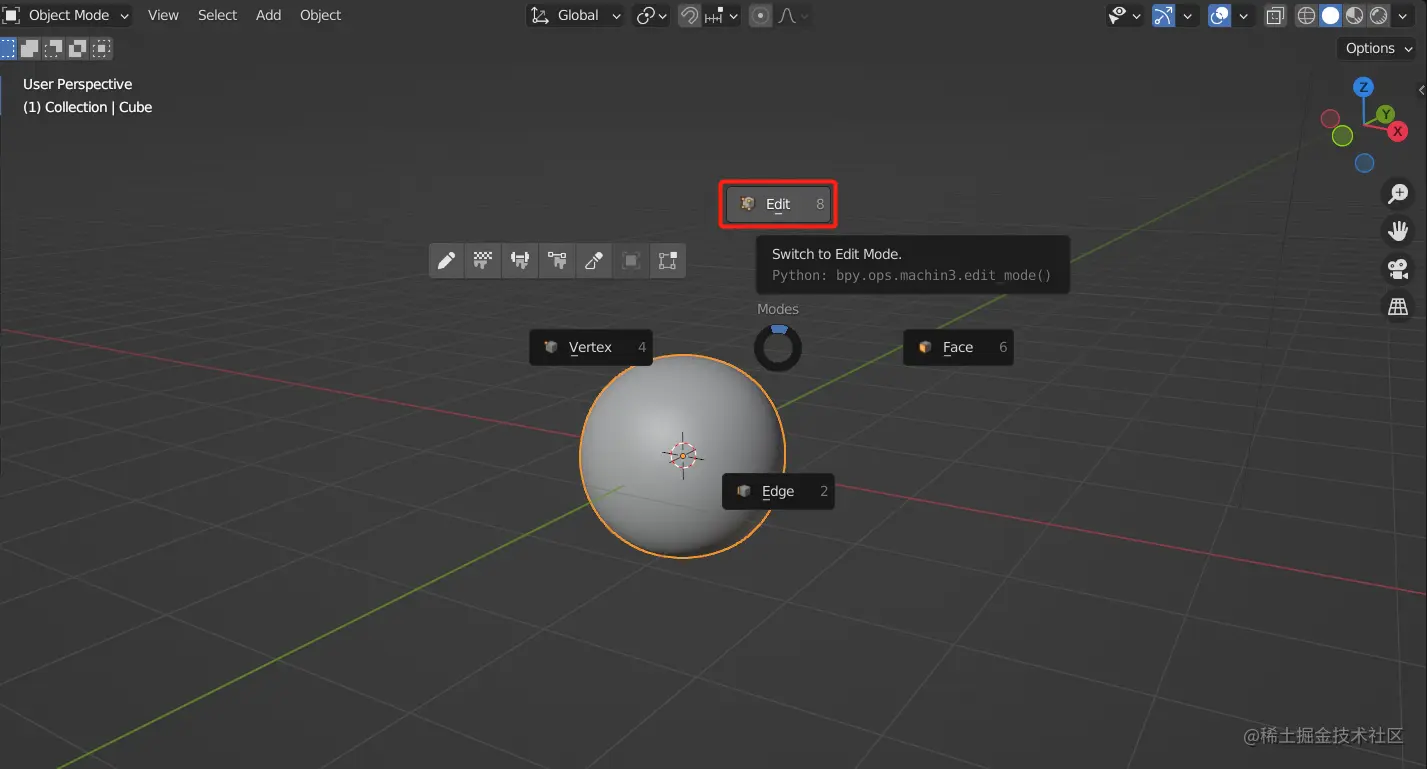Screen dimensions: 1427x769
Task: Toggle snapping with the magnet icon
Action: [x=689, y=15]
